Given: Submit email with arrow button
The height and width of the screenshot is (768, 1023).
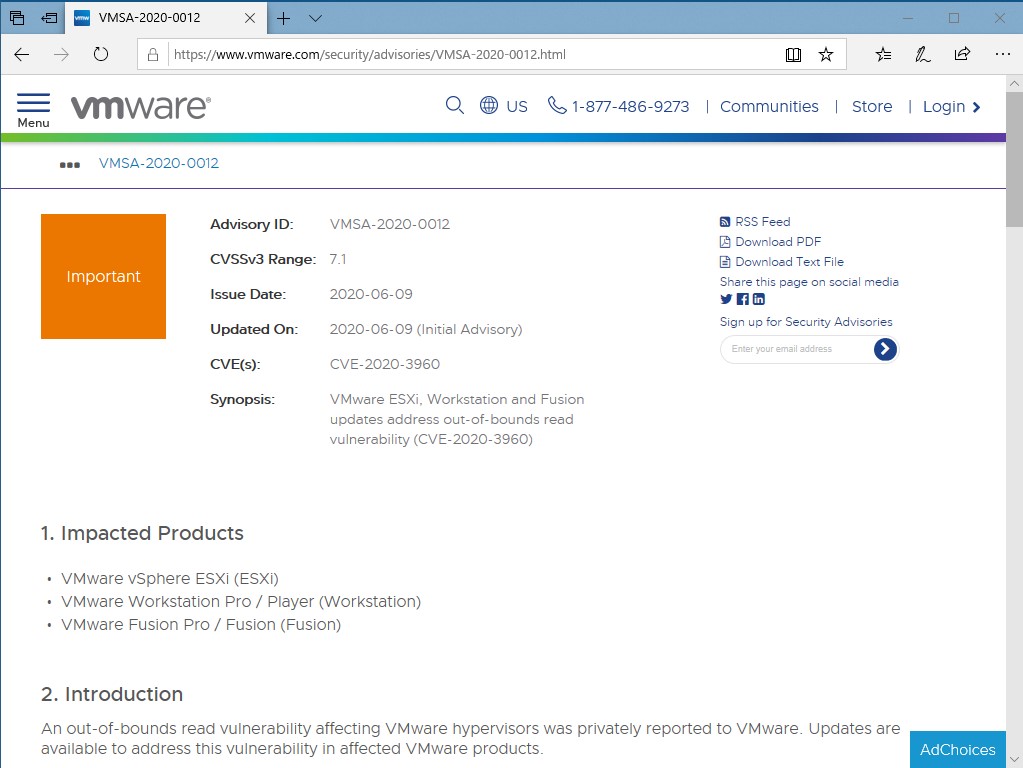Looking at the screenshot, I should tap(885, 349).
